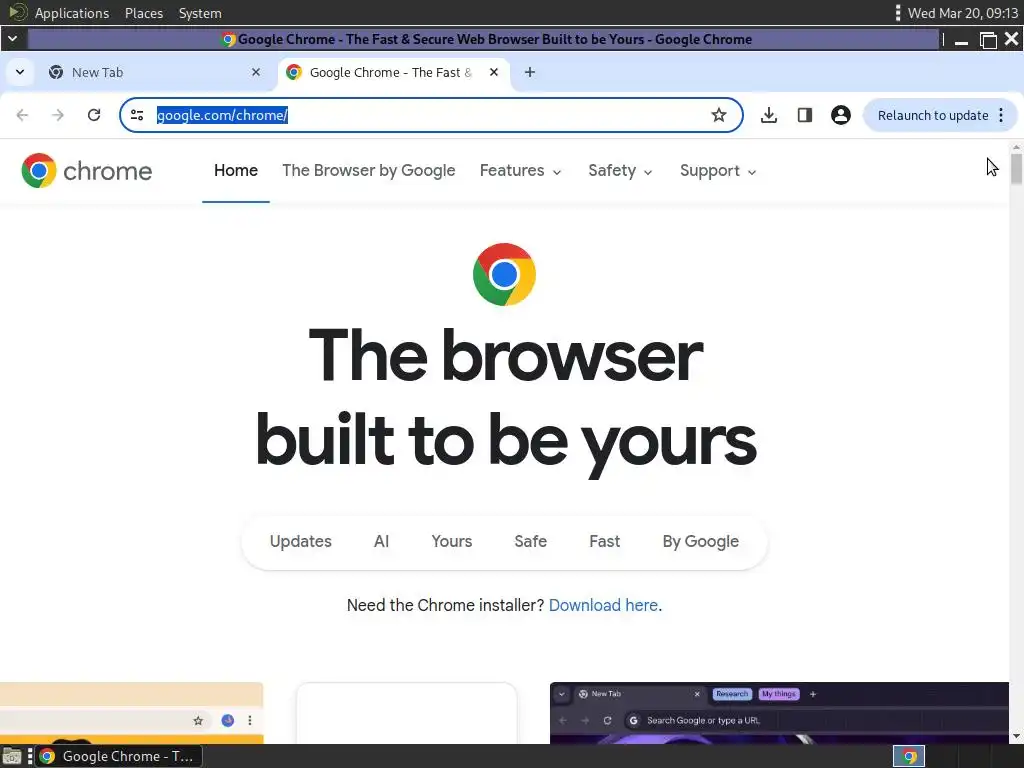Open the downloads tray icon
This screenshot has height=768, width=1024.
tap(769, 115)
